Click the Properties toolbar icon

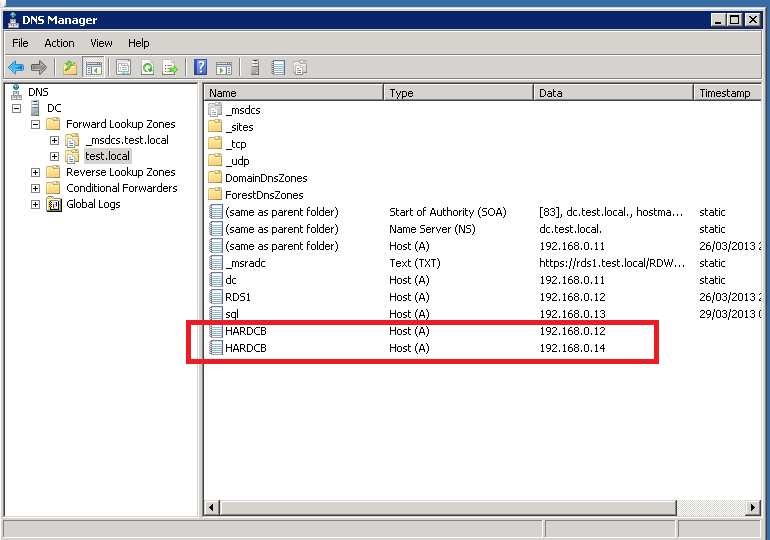(123, 67)
